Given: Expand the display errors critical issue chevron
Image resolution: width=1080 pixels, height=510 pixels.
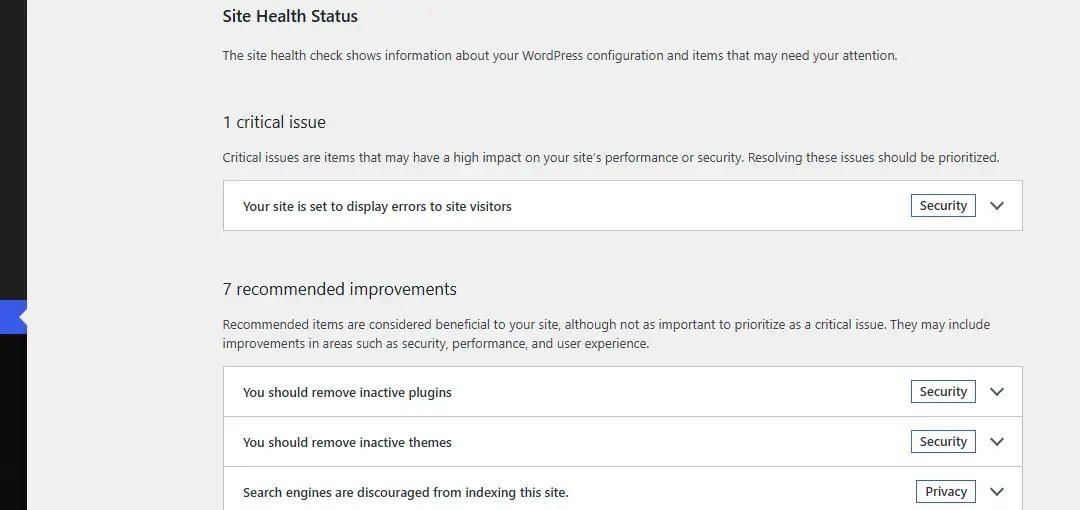Looking at the screenshot, I should tap(997, 205).
